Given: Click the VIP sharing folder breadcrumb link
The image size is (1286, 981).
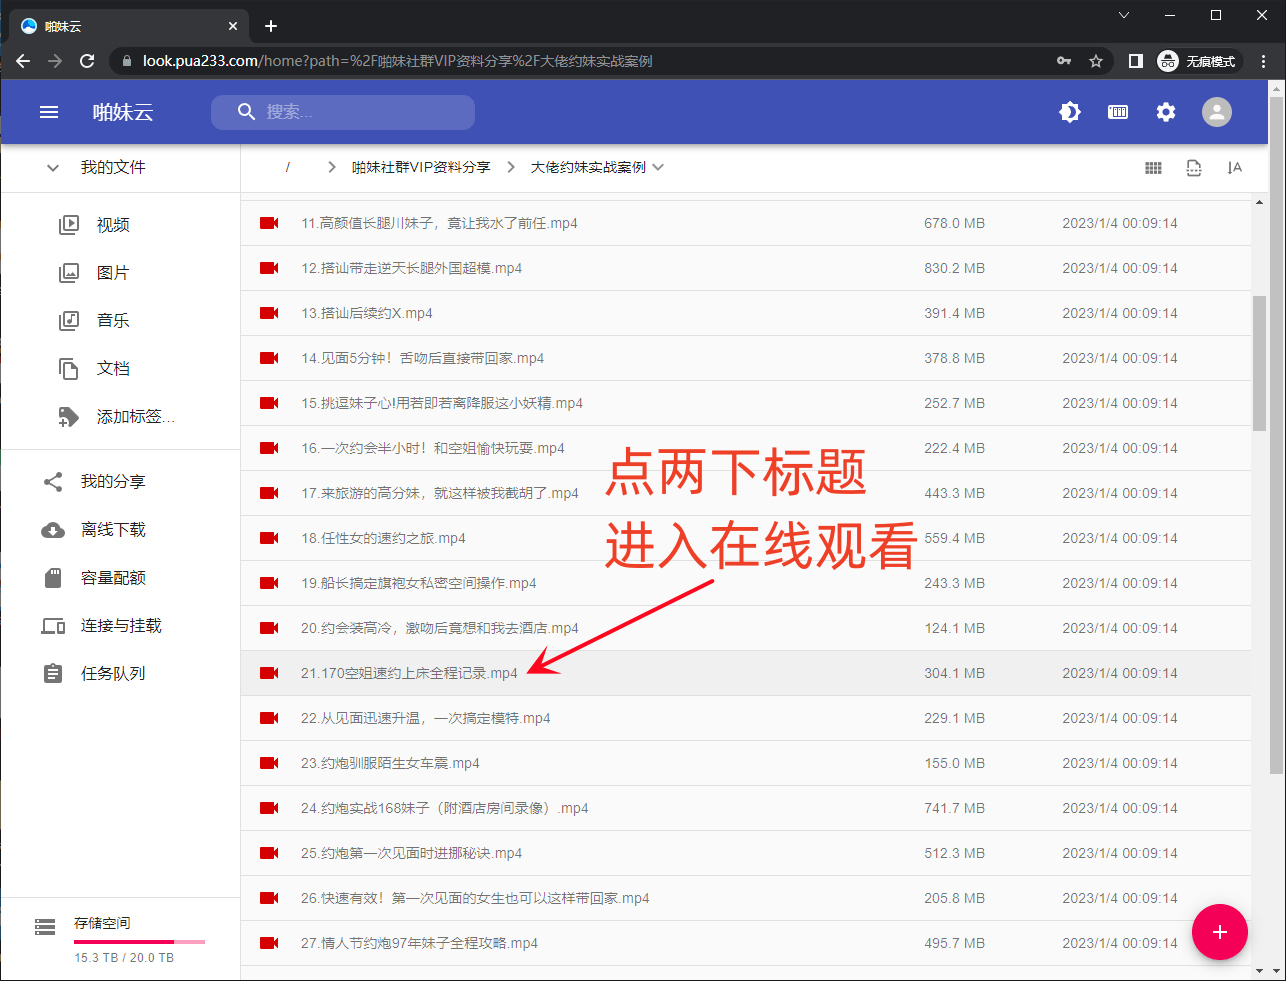Looking at the screenshot, I should point(421,167).
